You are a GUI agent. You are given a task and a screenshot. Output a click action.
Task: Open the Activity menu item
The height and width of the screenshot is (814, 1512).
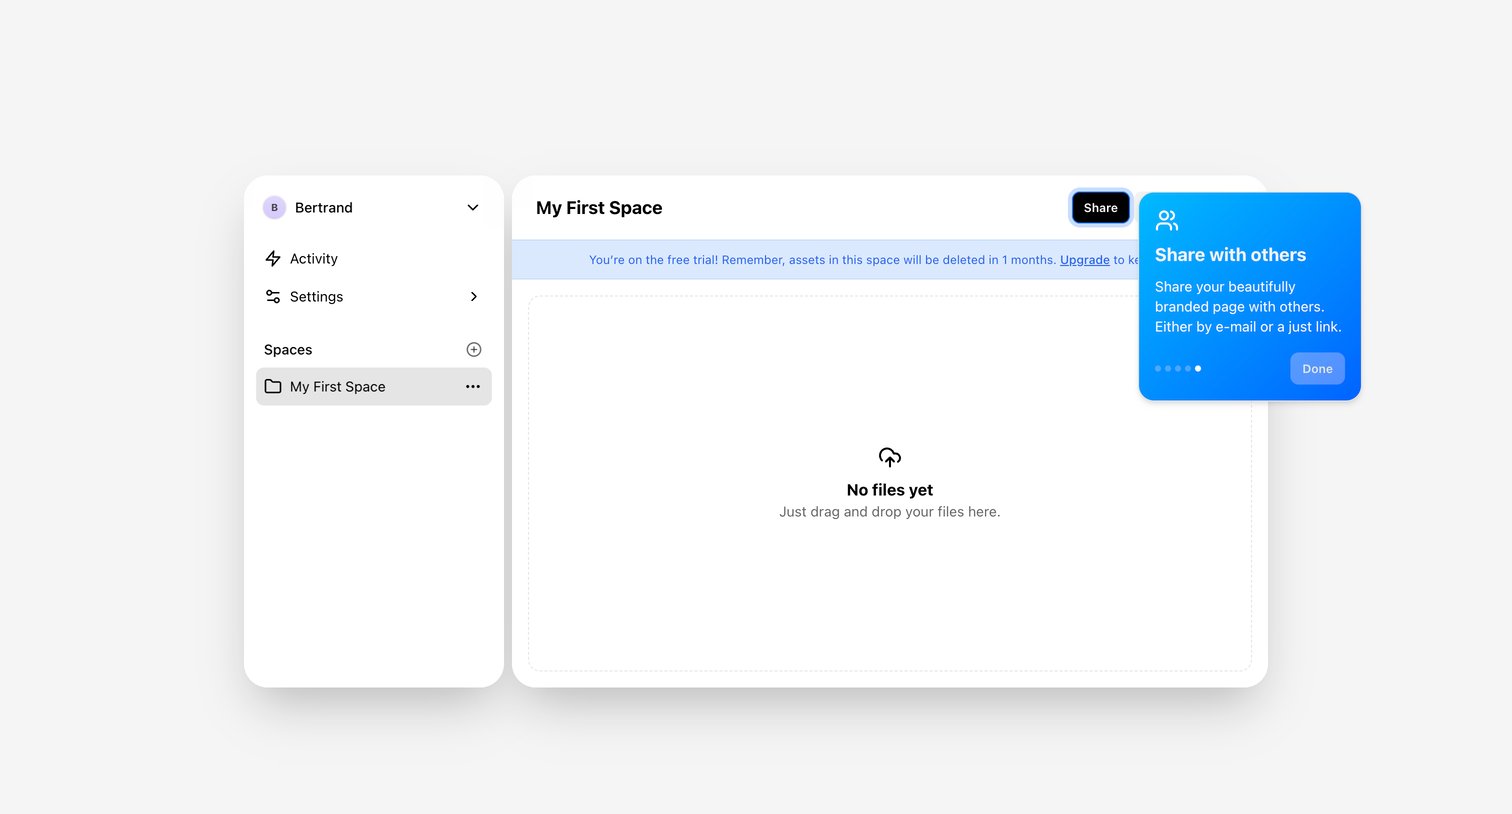point(374,259)
